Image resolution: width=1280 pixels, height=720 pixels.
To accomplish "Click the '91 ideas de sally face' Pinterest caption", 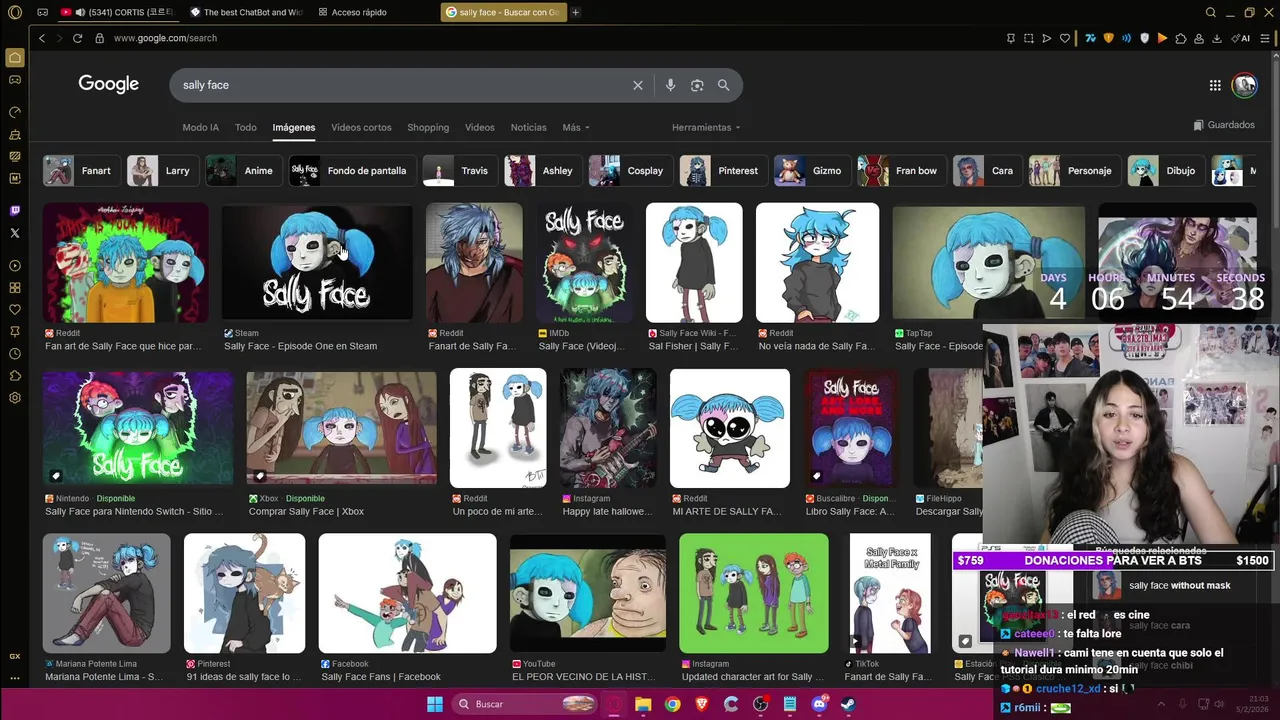I will pos(243,677).
